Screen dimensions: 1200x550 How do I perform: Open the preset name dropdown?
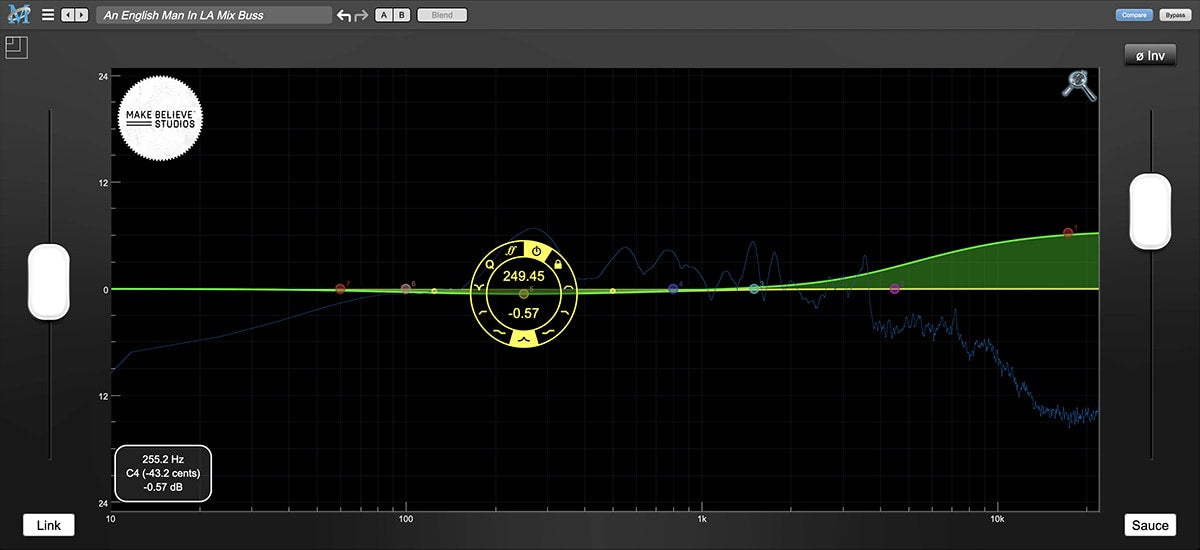214,15
